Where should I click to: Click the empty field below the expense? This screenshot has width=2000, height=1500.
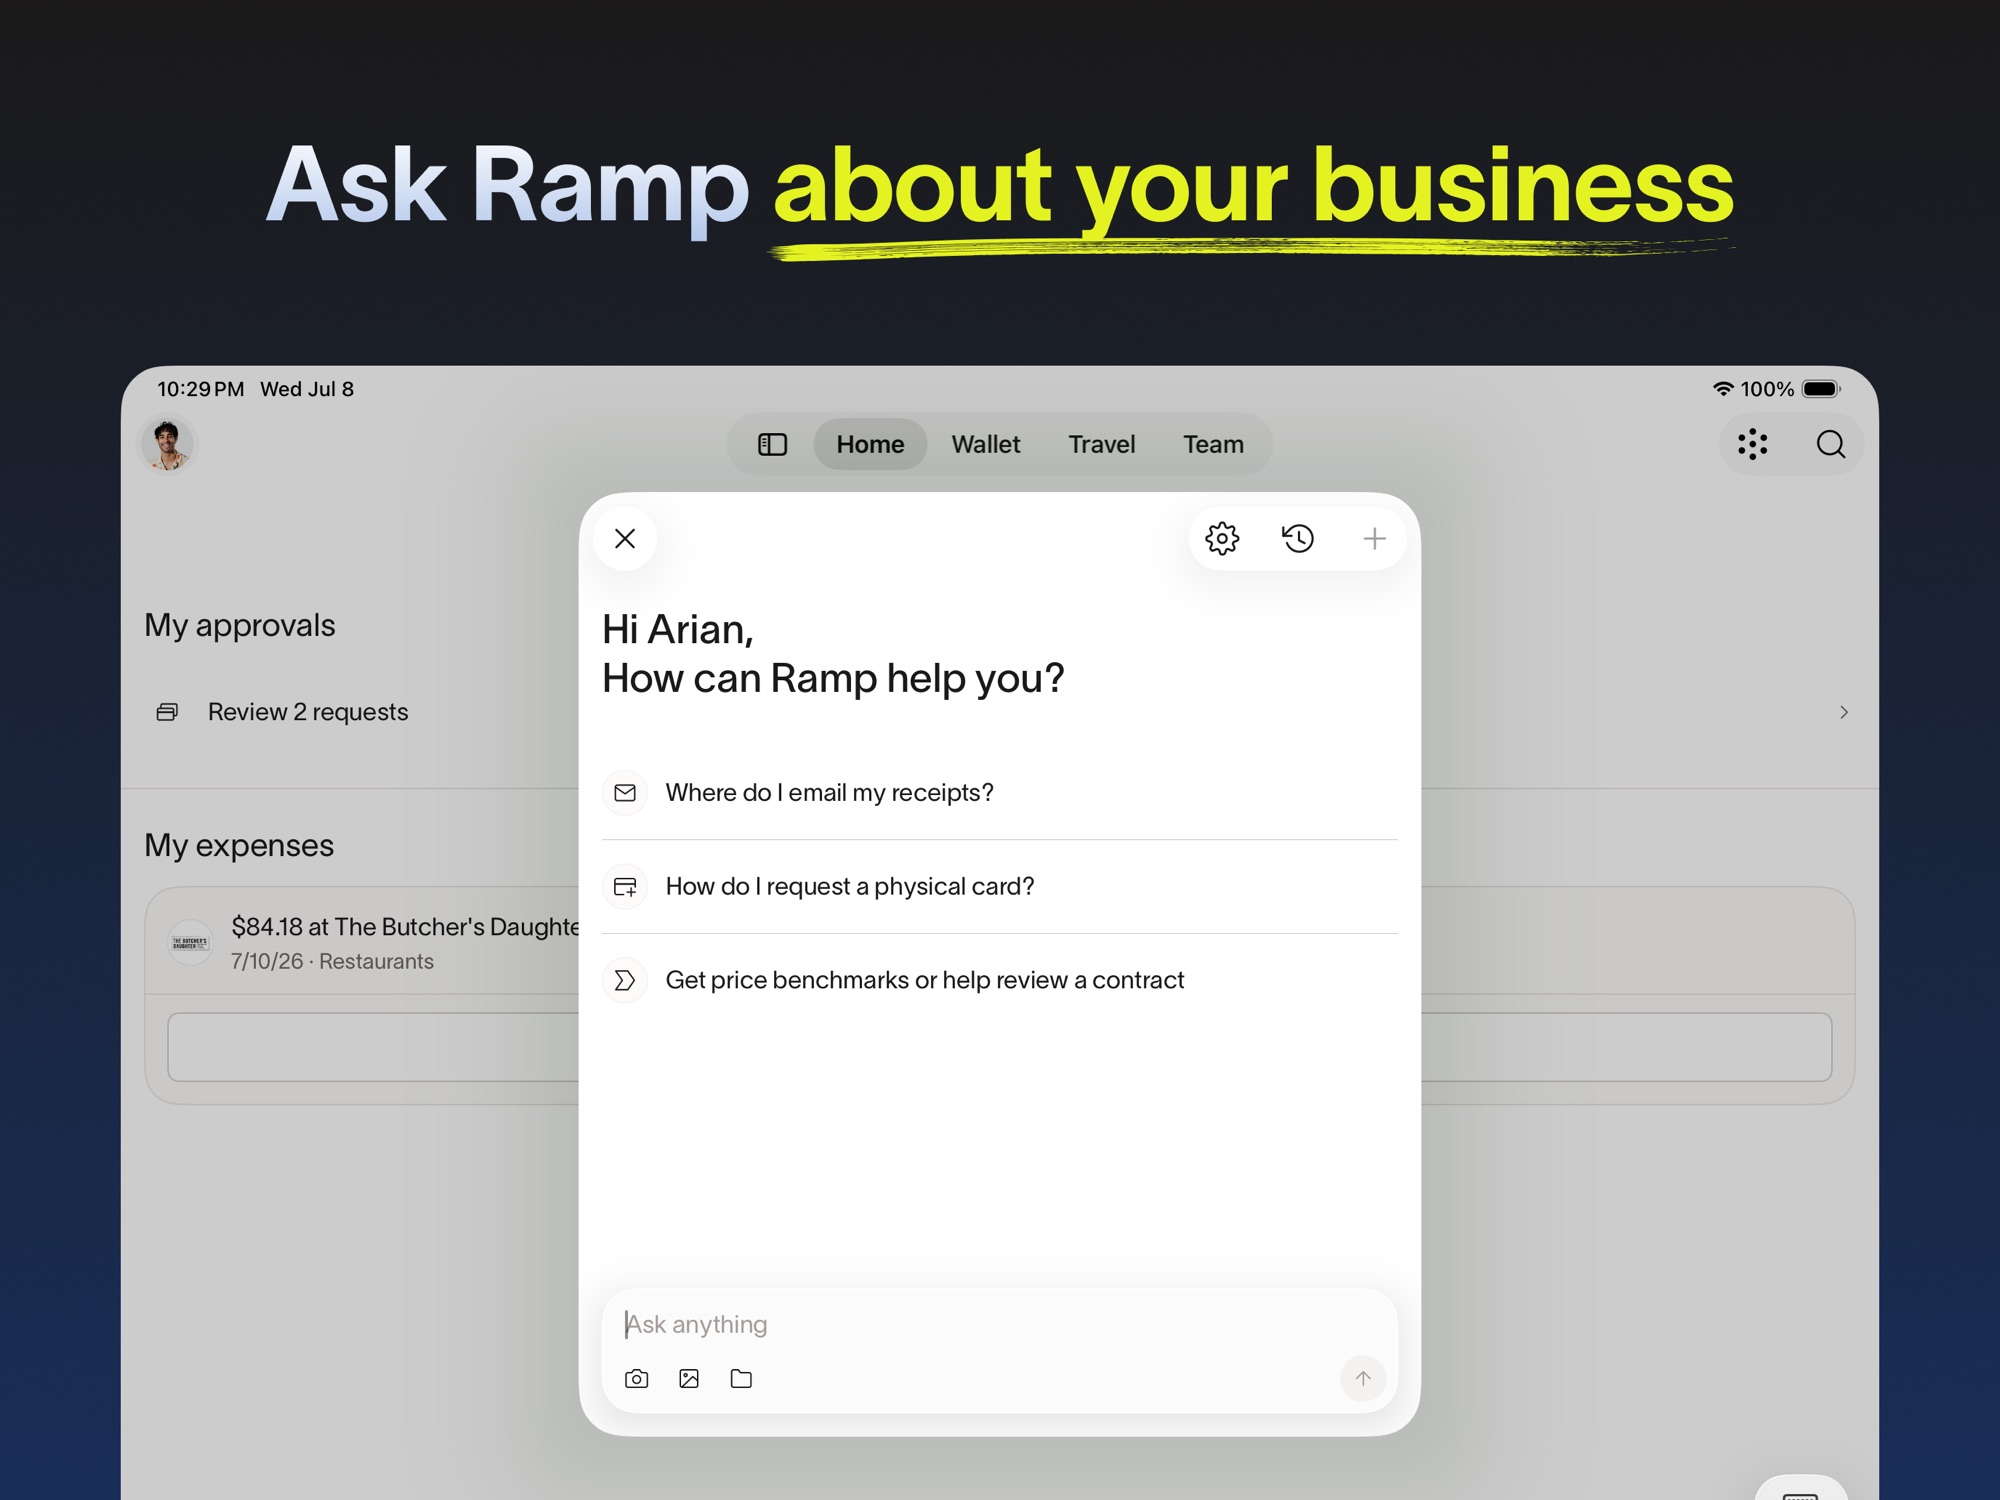tap(1000, 1047)
